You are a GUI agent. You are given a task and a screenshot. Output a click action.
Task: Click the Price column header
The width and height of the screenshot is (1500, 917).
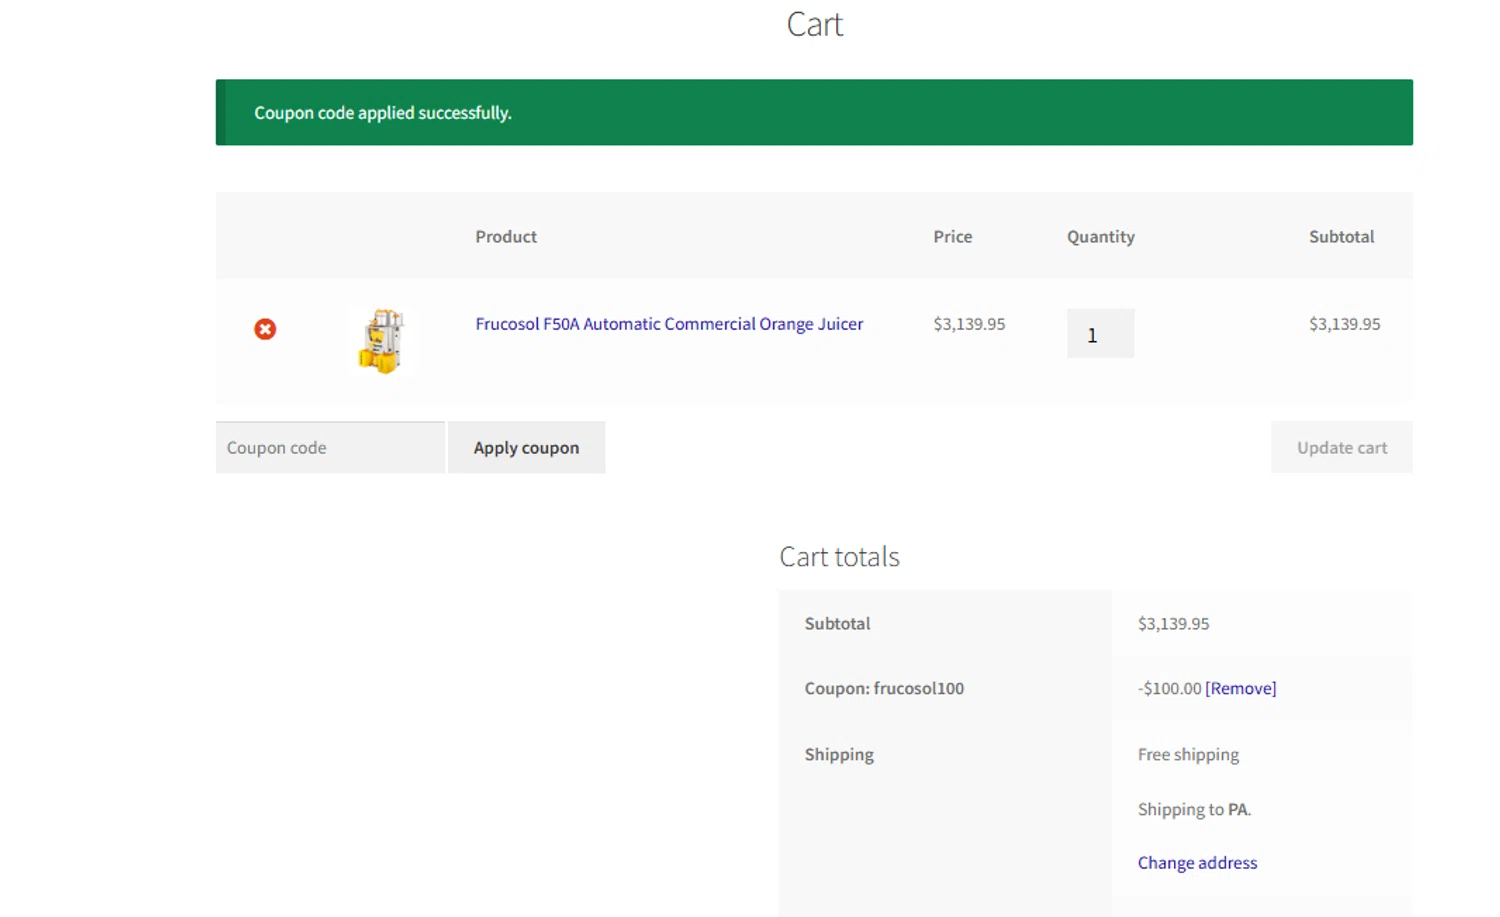tap(953, 237)
